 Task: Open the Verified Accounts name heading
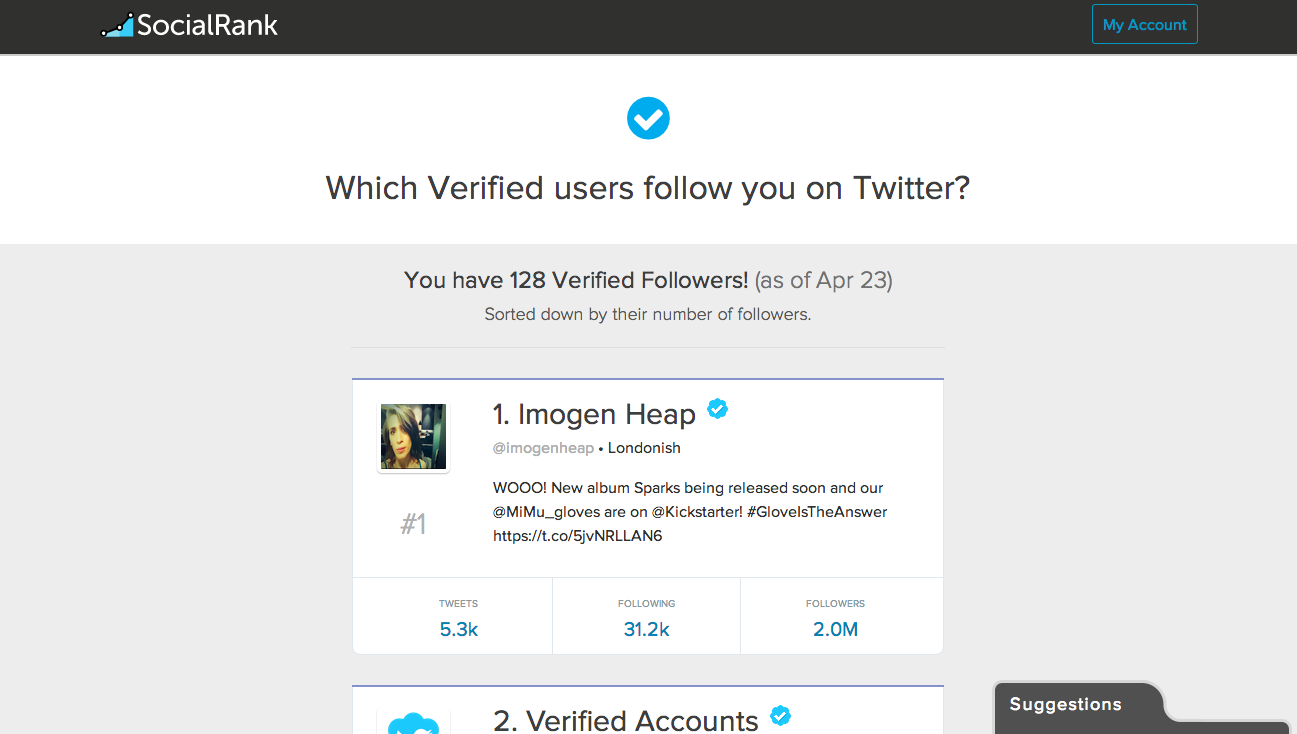(x=626, y=721)
